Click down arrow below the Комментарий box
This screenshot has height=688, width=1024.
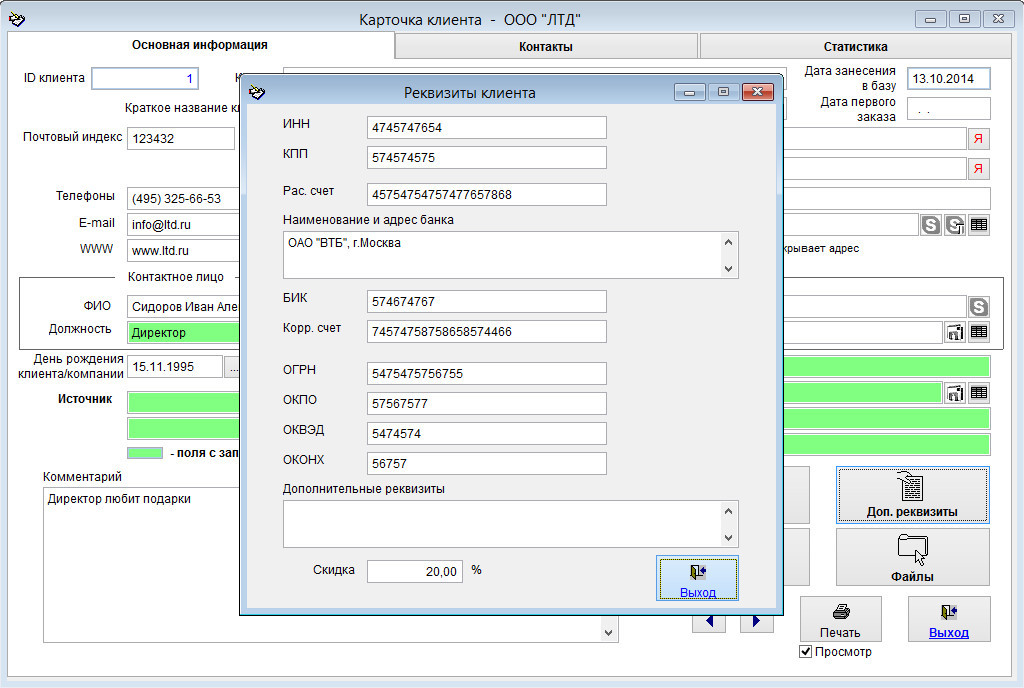(609, 632)
